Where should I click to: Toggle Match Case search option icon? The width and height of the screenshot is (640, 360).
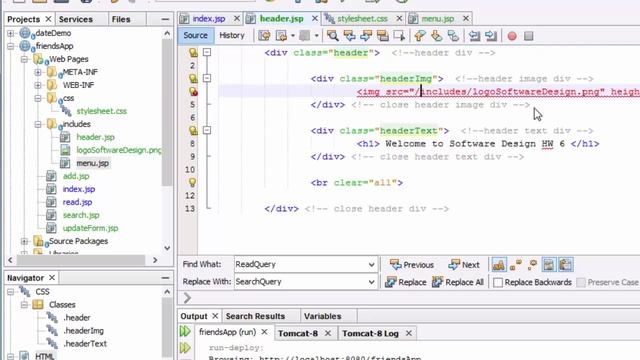coord(499,265)
